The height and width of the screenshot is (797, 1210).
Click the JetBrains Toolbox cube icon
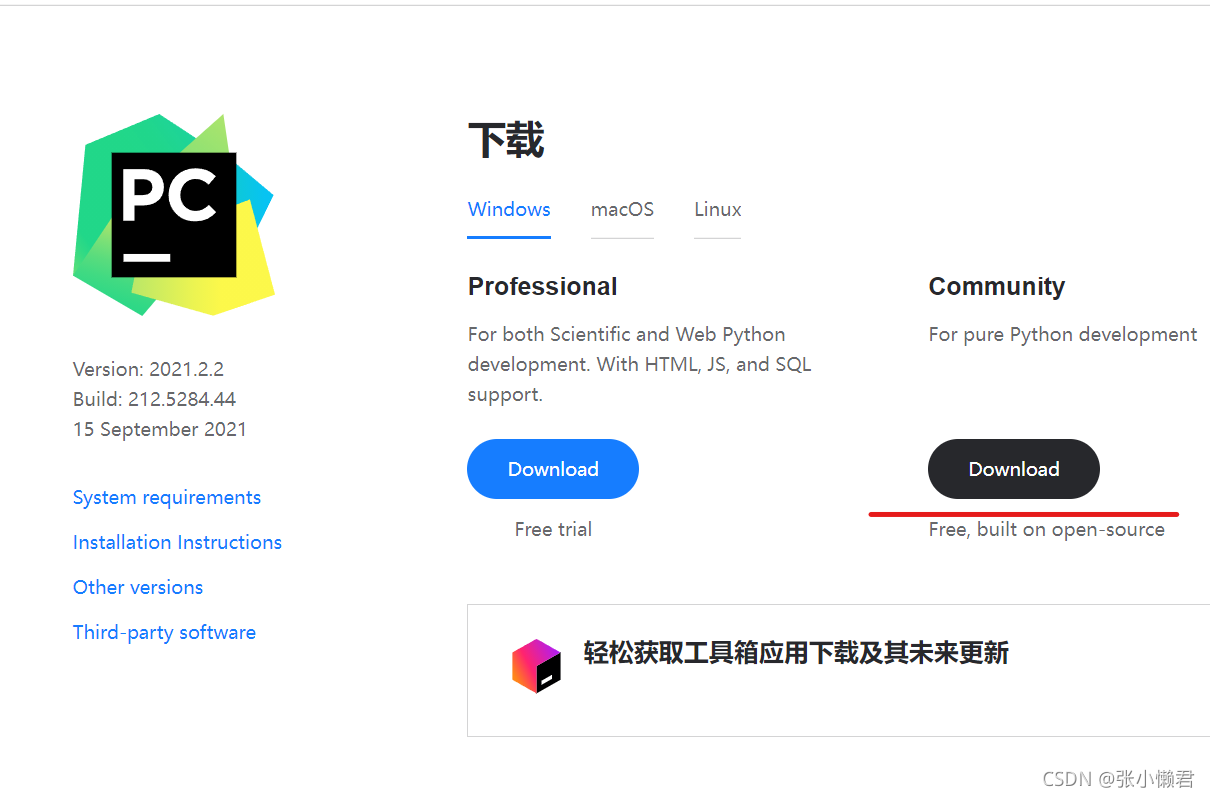point(536,666)
